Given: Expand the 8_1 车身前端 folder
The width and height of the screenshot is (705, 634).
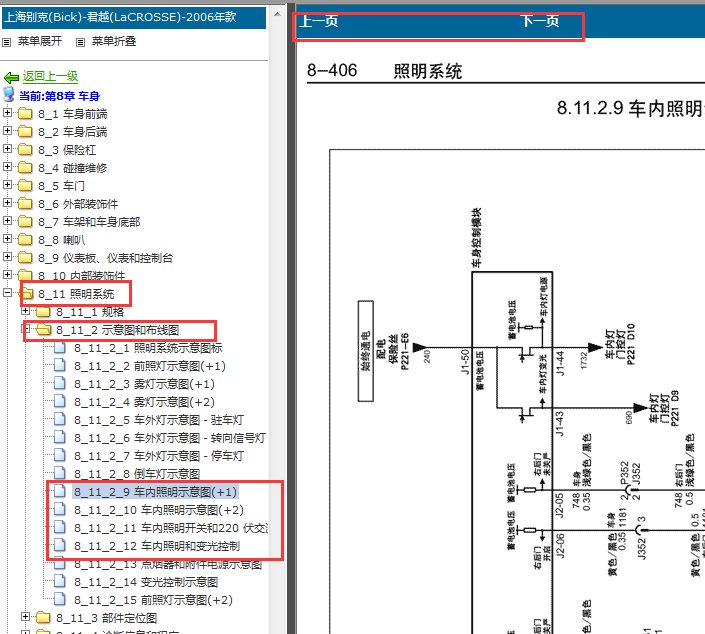Looking at the screenshot, I should click(7, 112).
